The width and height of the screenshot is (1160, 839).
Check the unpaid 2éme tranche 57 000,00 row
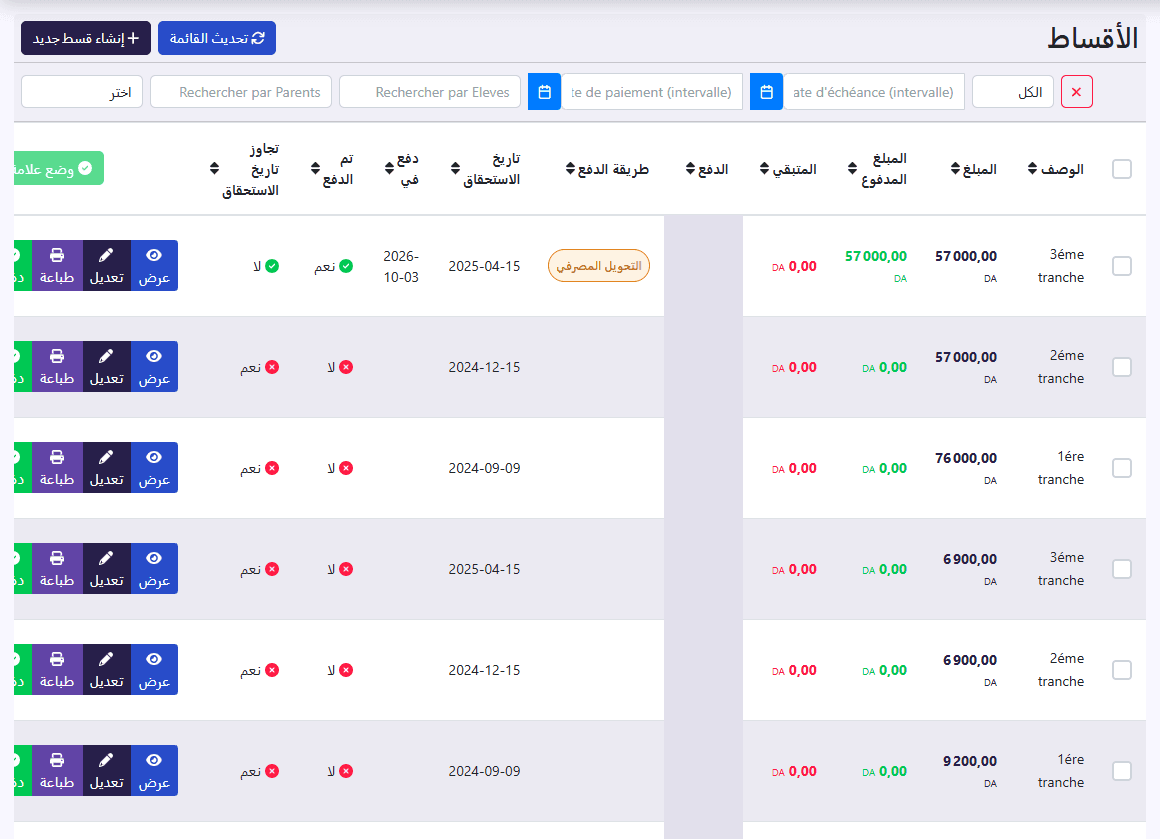tap(1122, 366)
